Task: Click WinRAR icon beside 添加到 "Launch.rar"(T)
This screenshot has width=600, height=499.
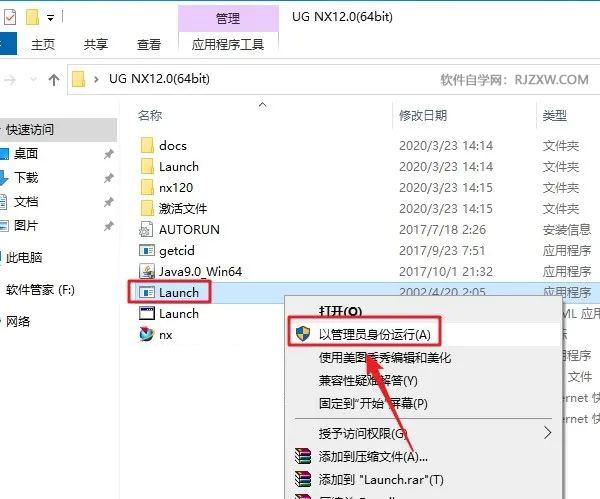Action: (303, 479)
